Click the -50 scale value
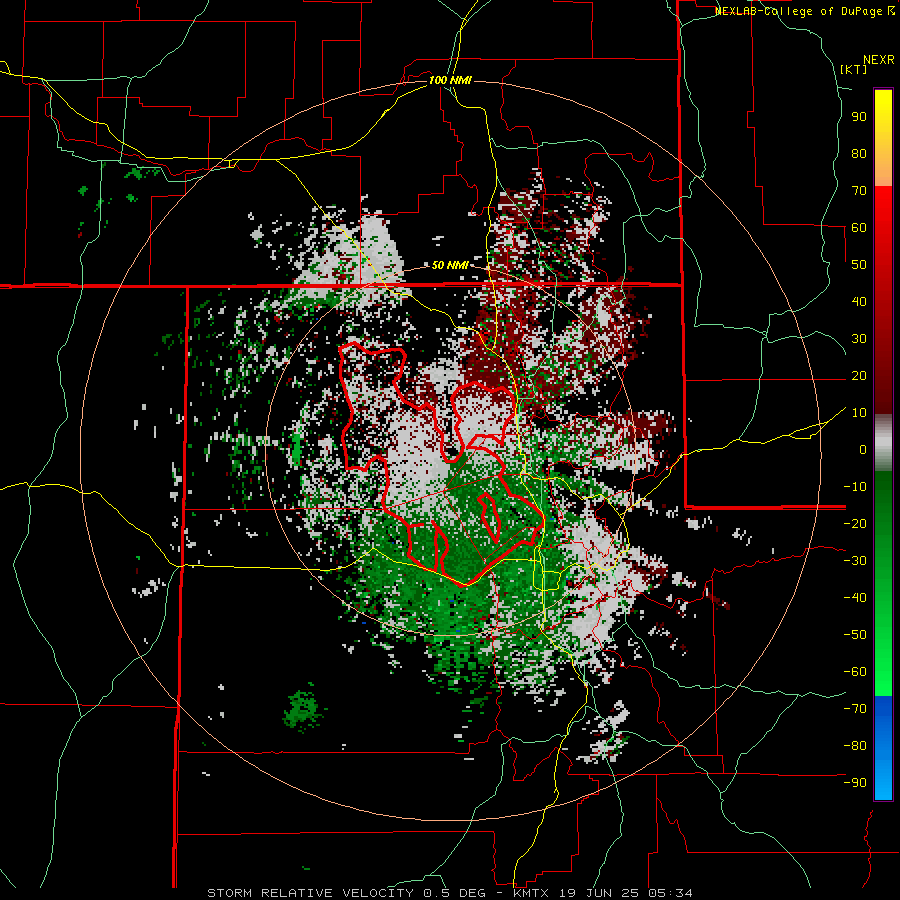Image resolution: width=900 pixels, height=900 pixels. tap(855, 635)
